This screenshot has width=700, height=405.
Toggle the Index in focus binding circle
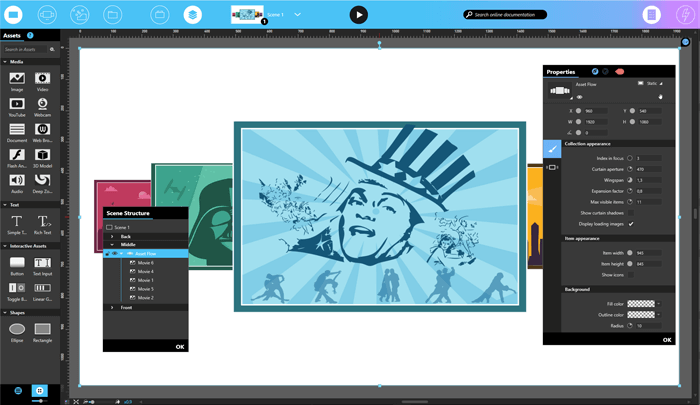pos(630,158)
